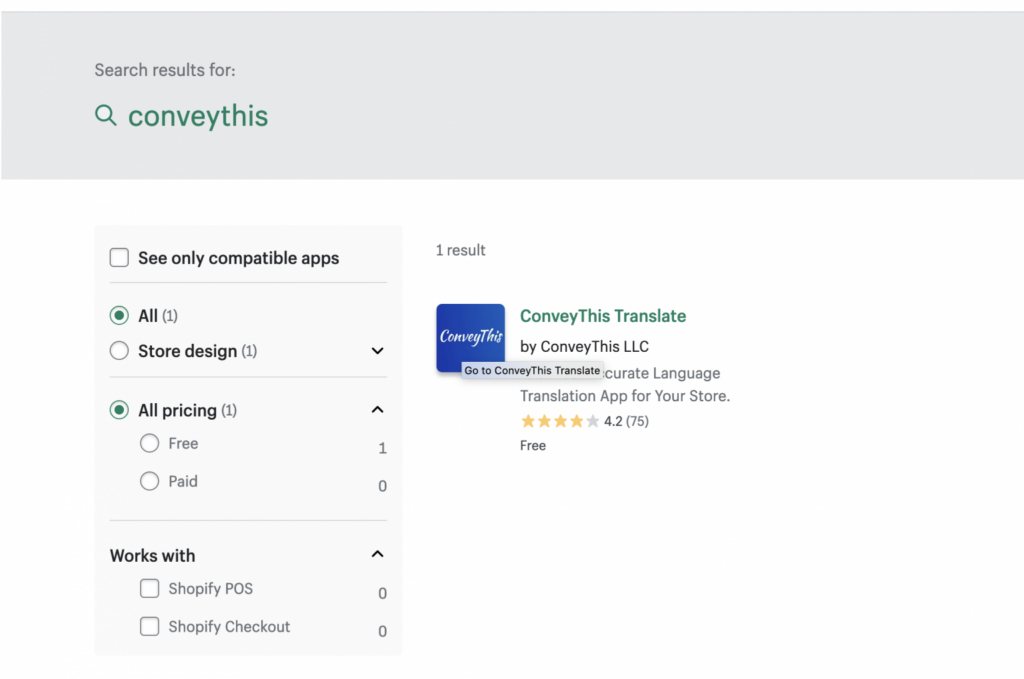
Task: Collapse the Works with section chevron
Action: (x=377, y=555)
